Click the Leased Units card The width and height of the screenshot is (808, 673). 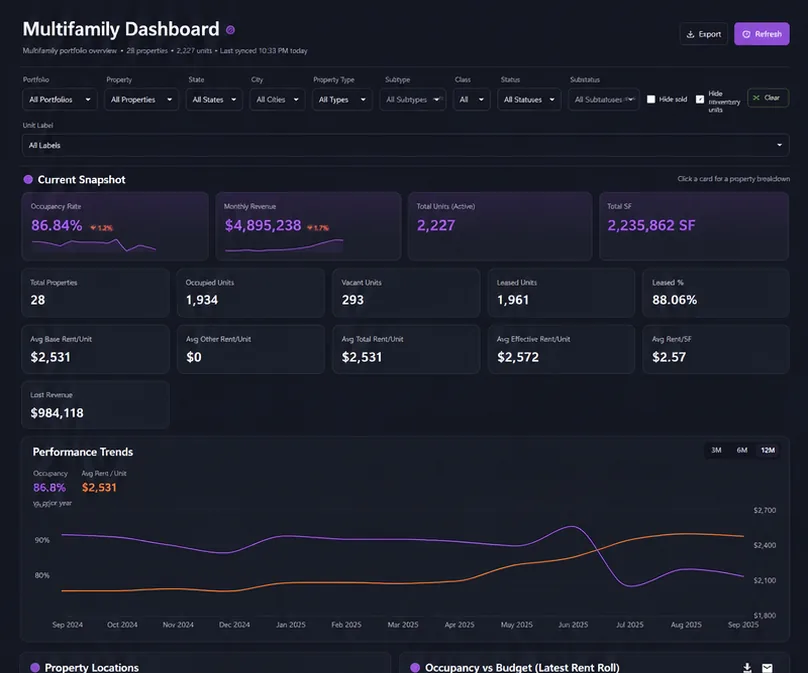point(561,293)
